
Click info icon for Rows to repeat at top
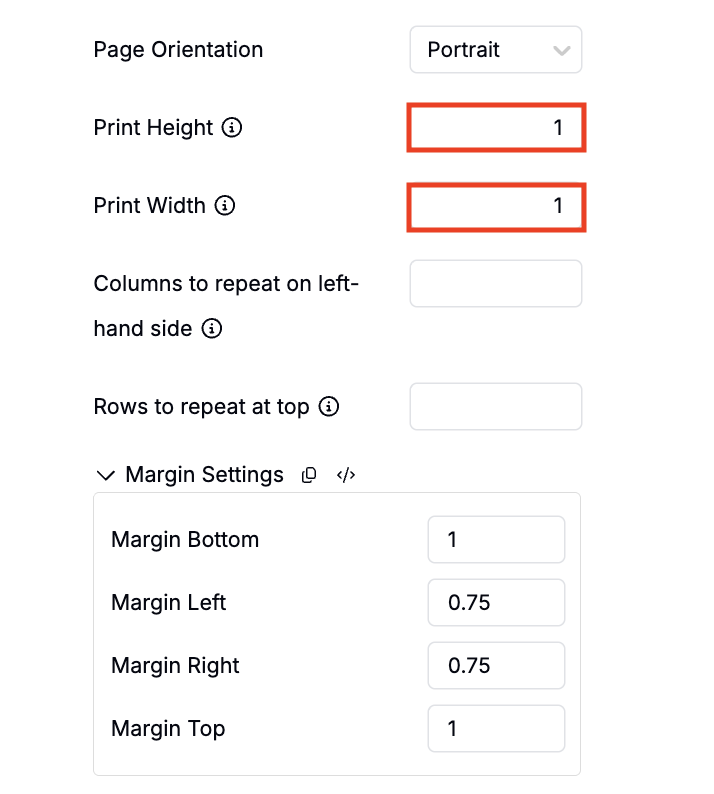pos(329,407)
